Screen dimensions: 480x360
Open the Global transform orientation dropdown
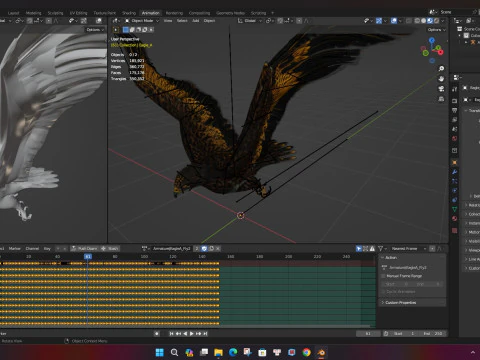251,21
